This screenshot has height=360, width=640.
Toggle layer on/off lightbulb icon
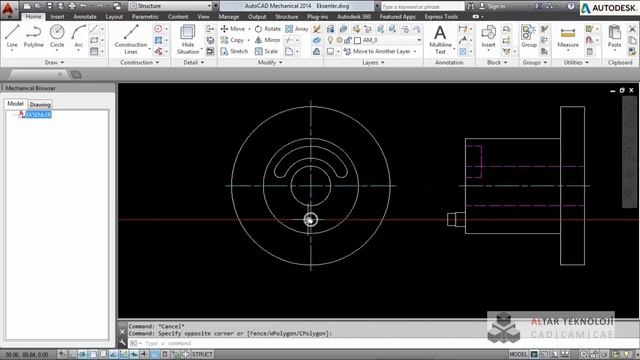pyautogui.click(x=330, y=40)
